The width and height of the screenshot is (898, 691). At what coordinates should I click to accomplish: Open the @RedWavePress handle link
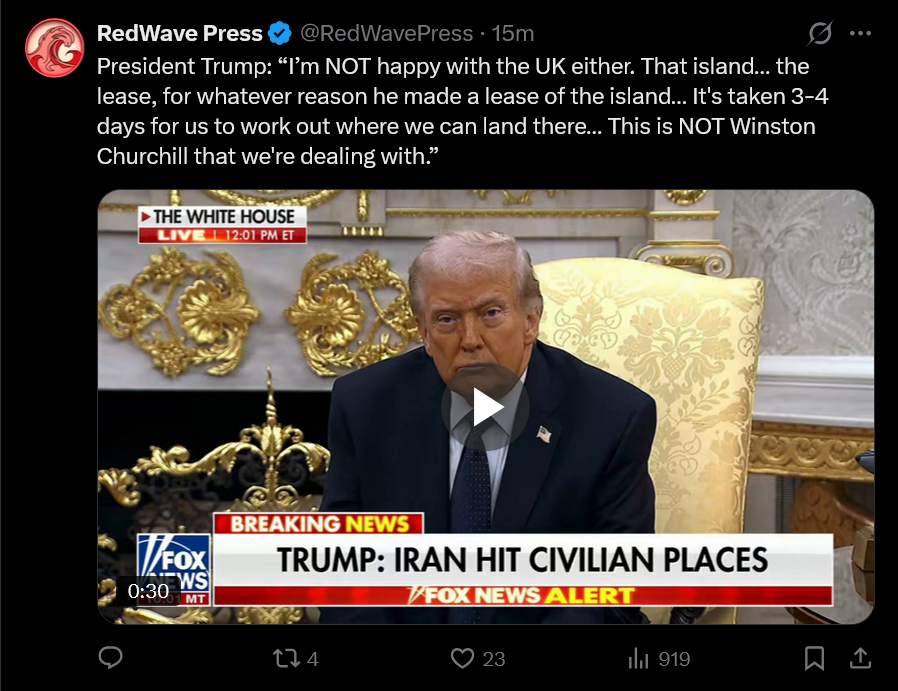[x=387, y=33]
